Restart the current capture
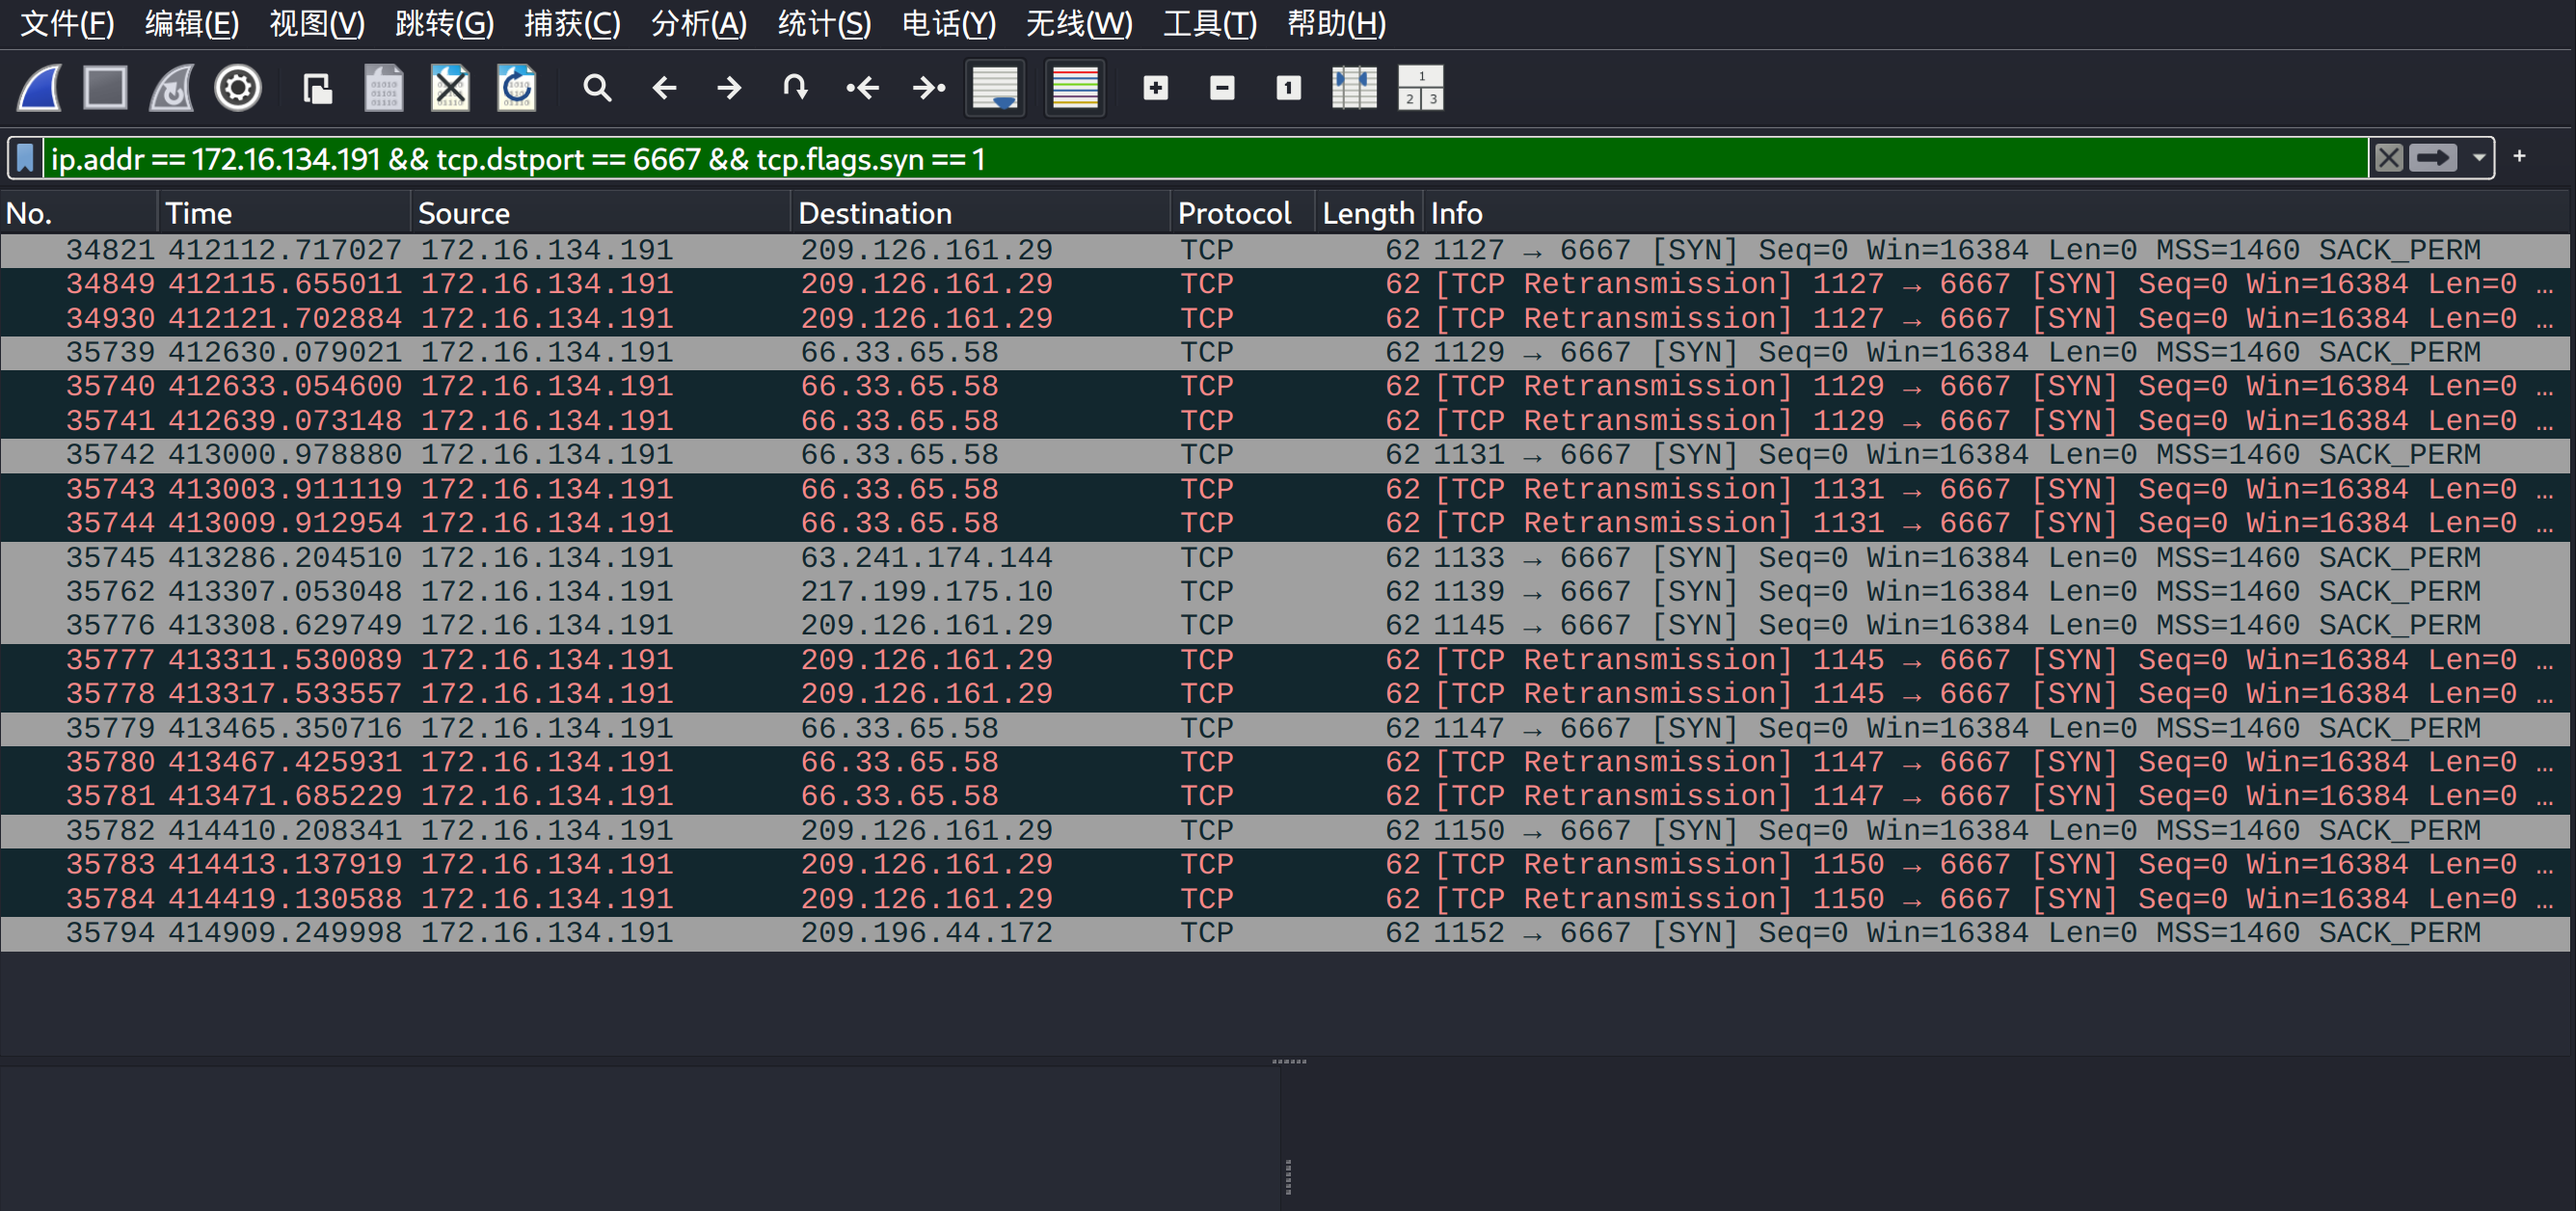This screenshot has height=1211, width=2576. coord(172,88)
